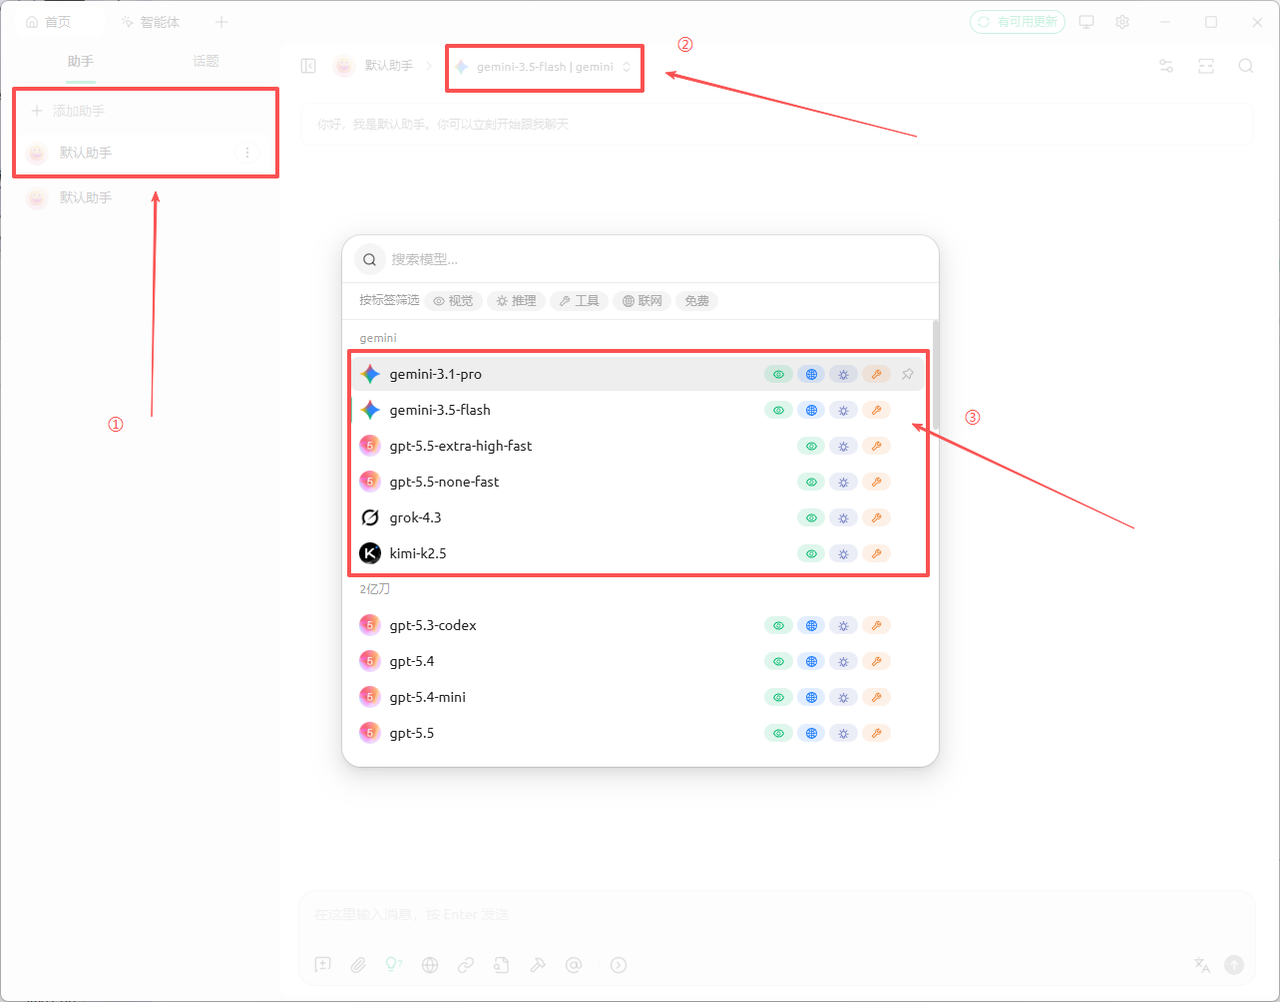This screenshot has height=1002, width=1280.
Task: Click the 有可用更新 update button
Action: point(1017,22)
